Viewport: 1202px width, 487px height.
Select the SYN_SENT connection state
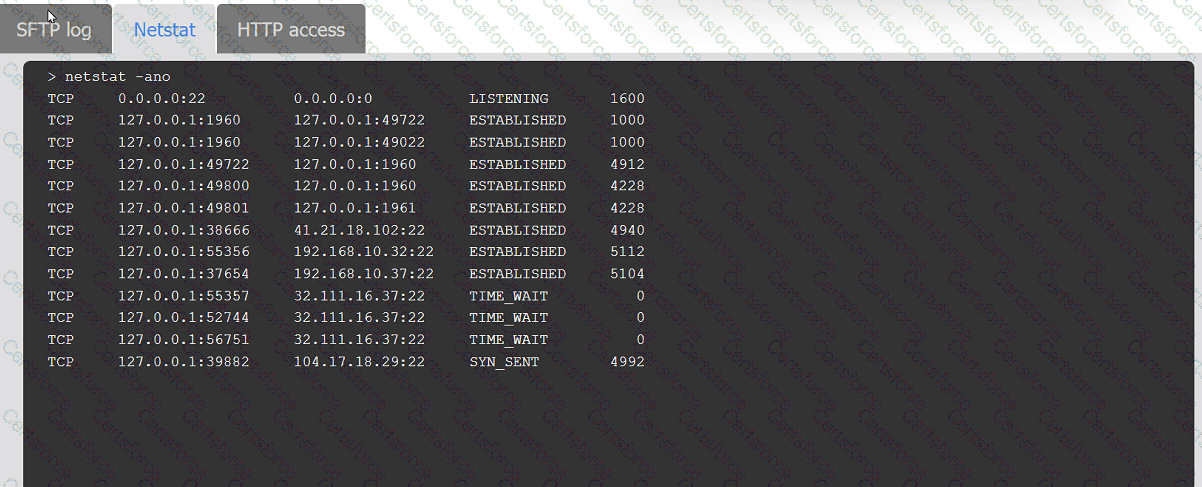(504, 362)
